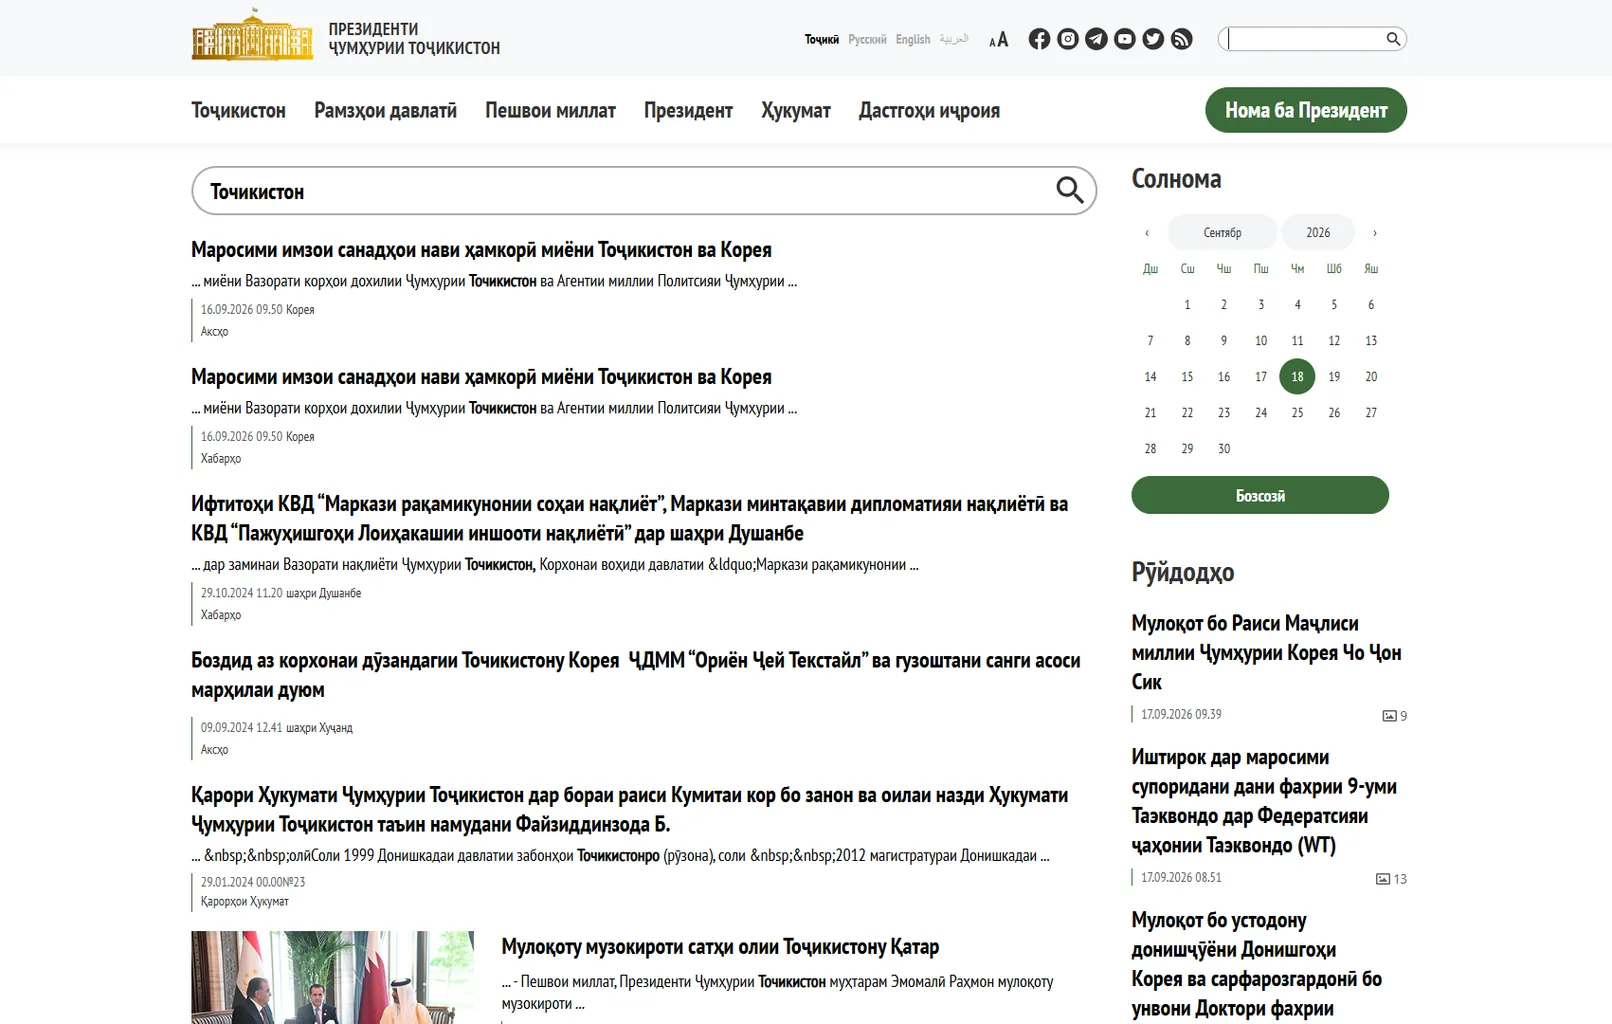Open the Президент menu
Screen dimensions: 1612x1024
click(688, 110)
